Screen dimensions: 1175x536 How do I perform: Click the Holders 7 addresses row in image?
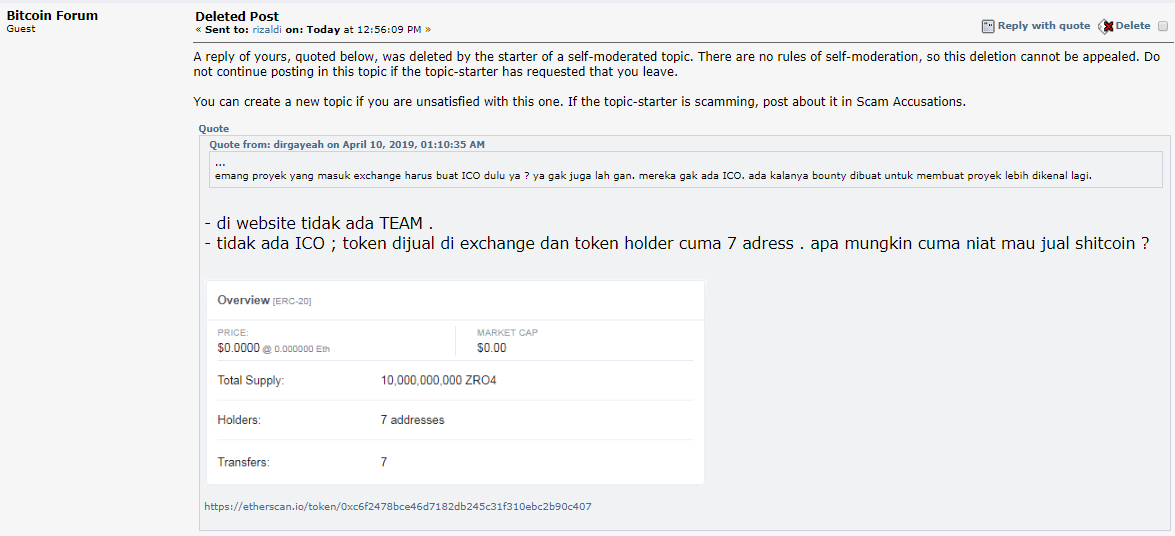coord(456,420)
